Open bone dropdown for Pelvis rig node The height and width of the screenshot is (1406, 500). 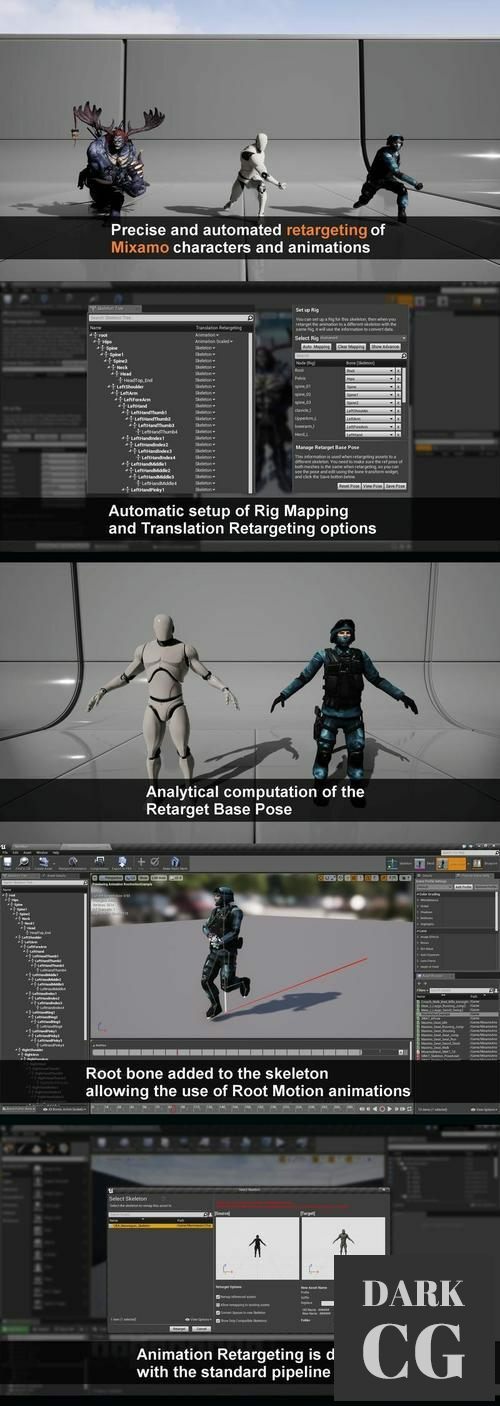pos(370,379)
